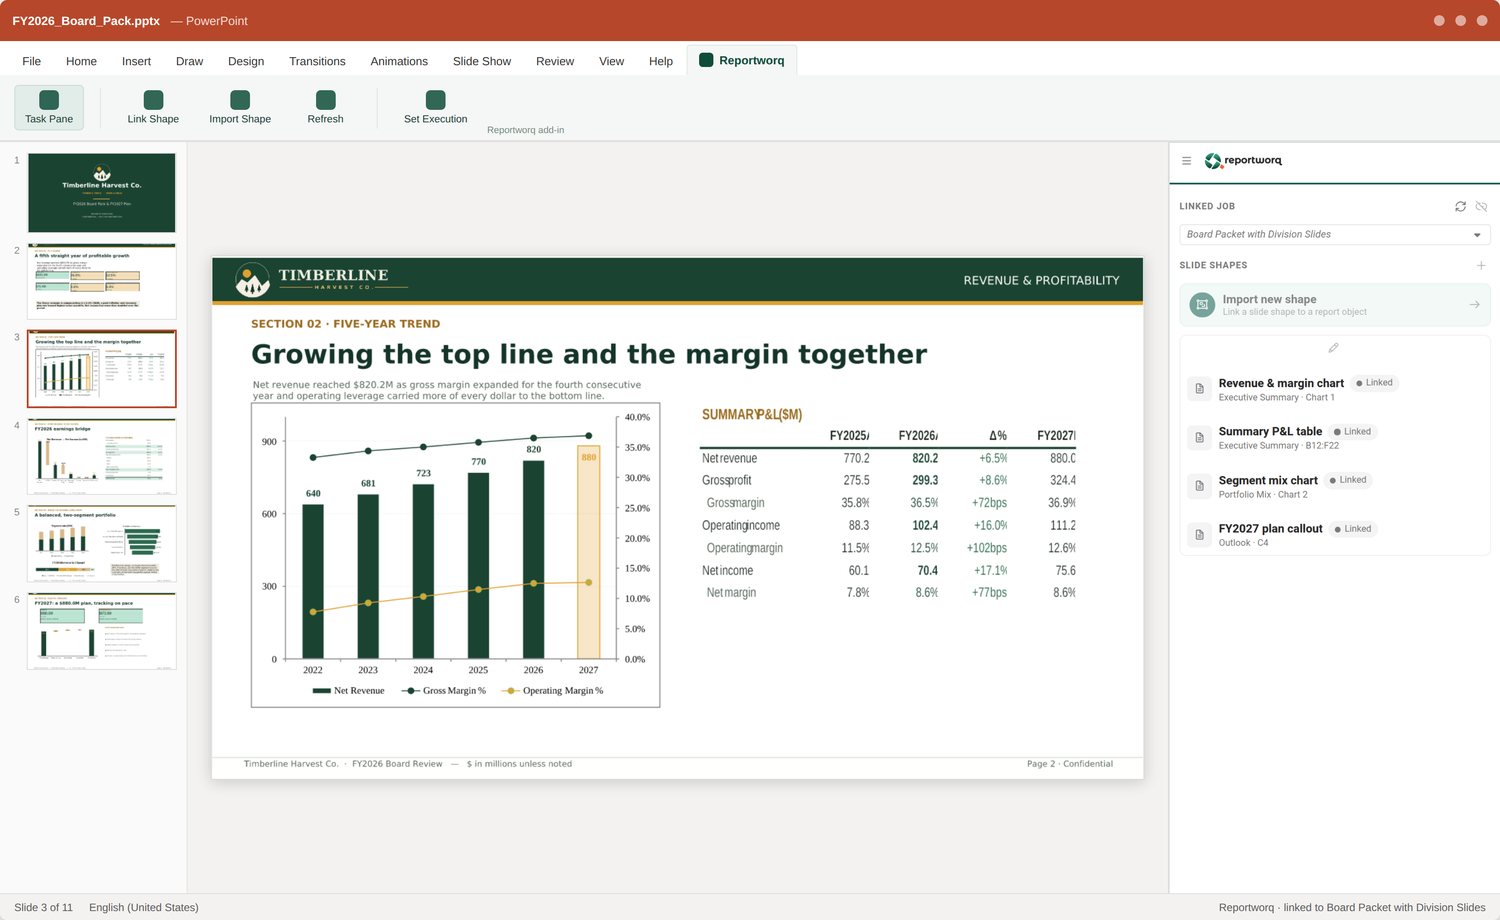The image size is (1500, 920).
Task: Click 'REVENUE & PROFITABILITY' slide header text
Action: (1041, 280)
